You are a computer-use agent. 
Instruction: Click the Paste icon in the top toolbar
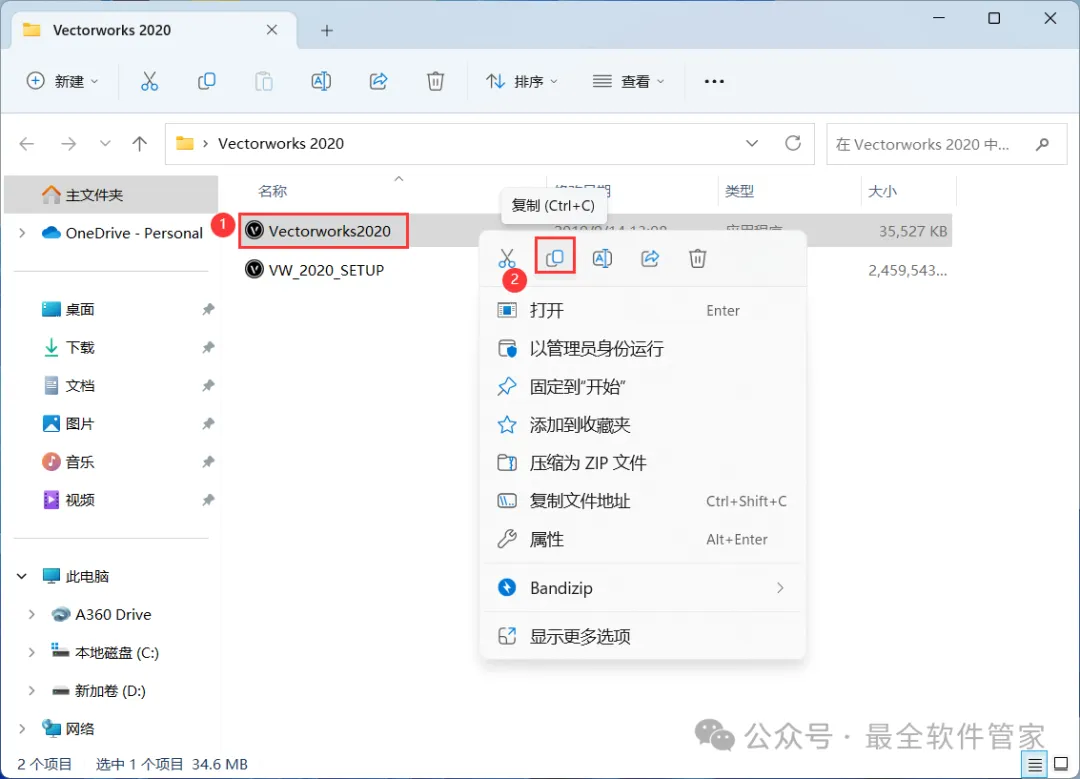264,81
